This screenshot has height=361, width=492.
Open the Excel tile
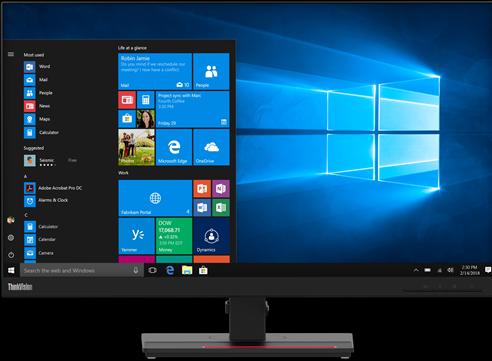pyautogui.click(x=221, y=208)
